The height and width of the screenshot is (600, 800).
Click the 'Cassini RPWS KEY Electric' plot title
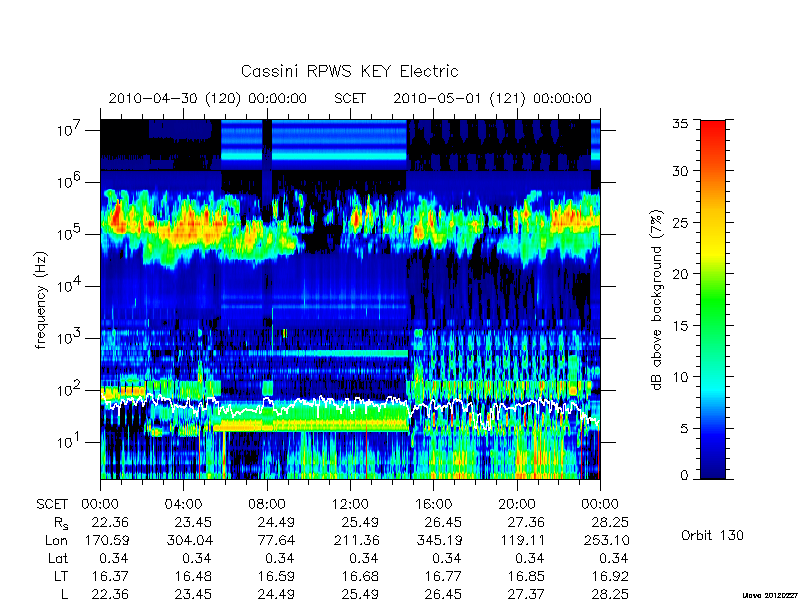pyautogui.click(x=349, y=71)
